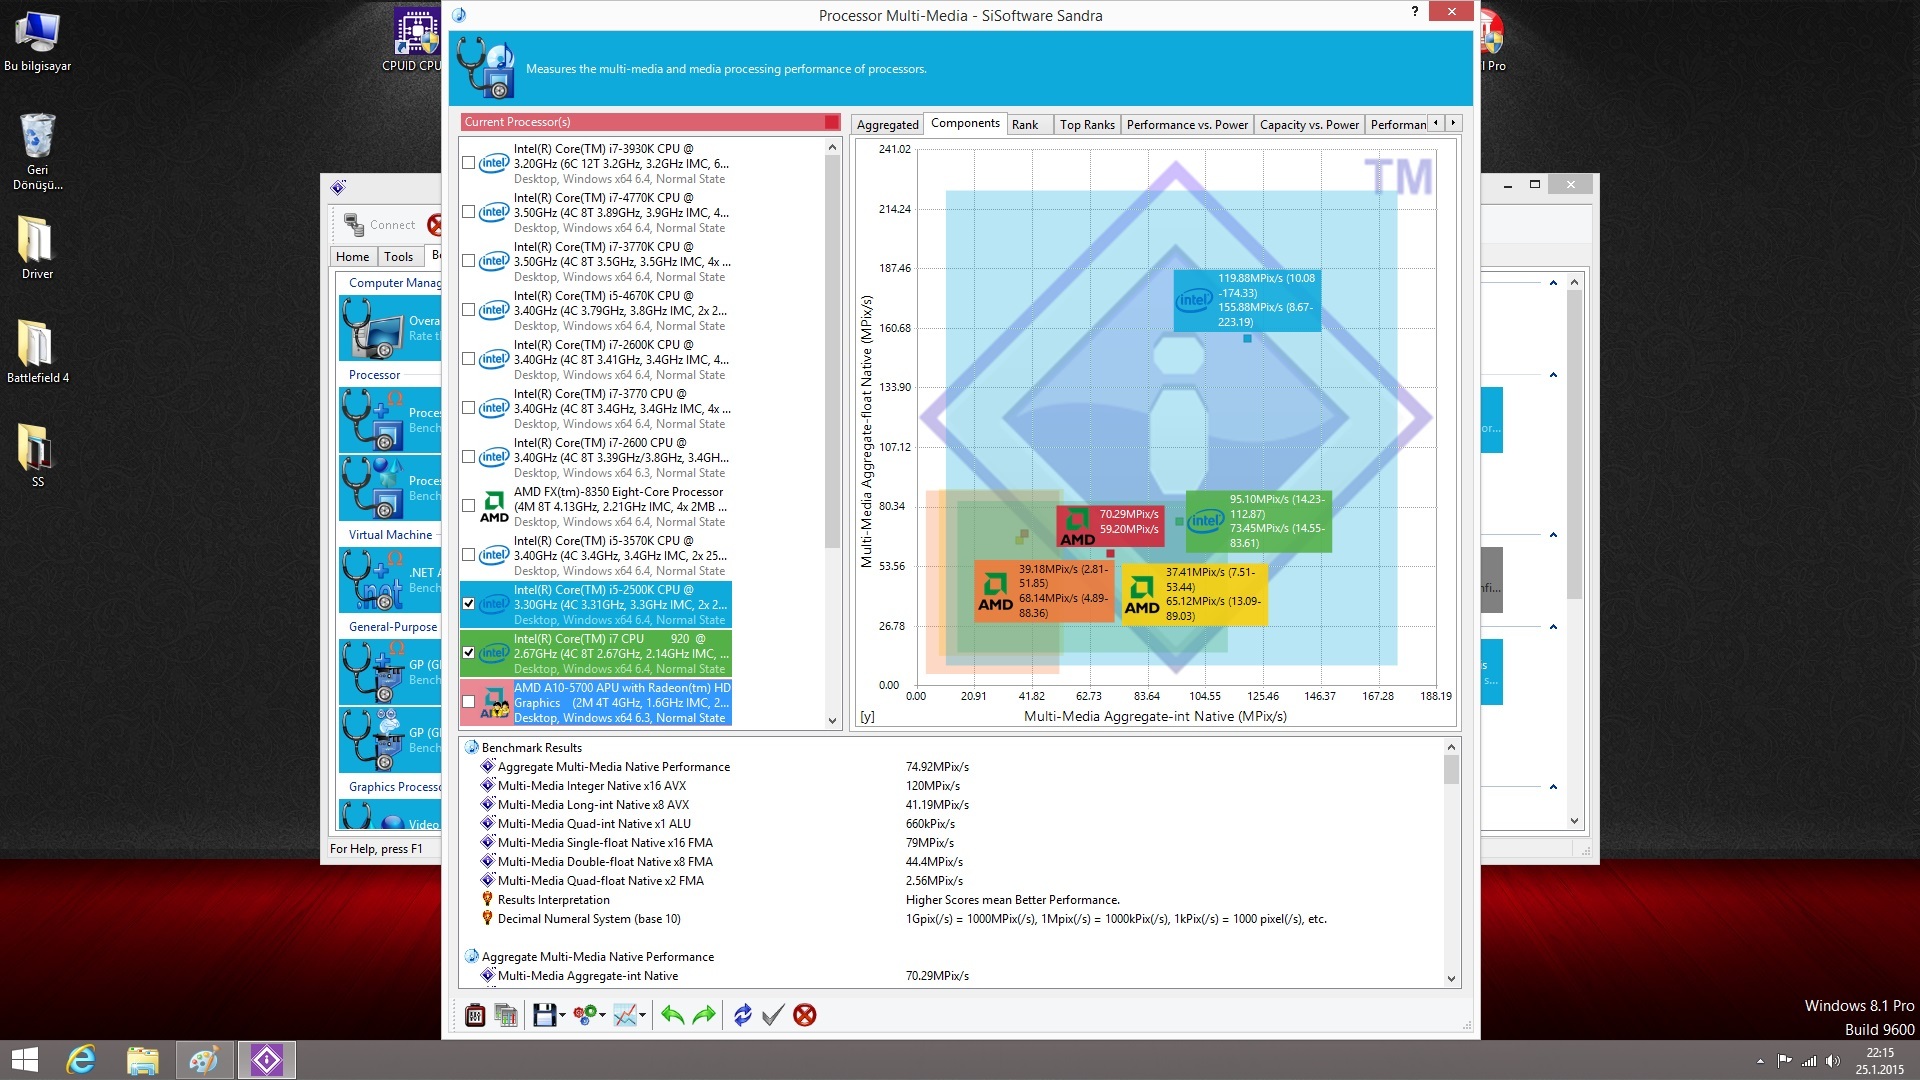Select the Components tab
The width and height of the screenshot is (1920, 1080).
pyautogui.click(x=965, y=123)
